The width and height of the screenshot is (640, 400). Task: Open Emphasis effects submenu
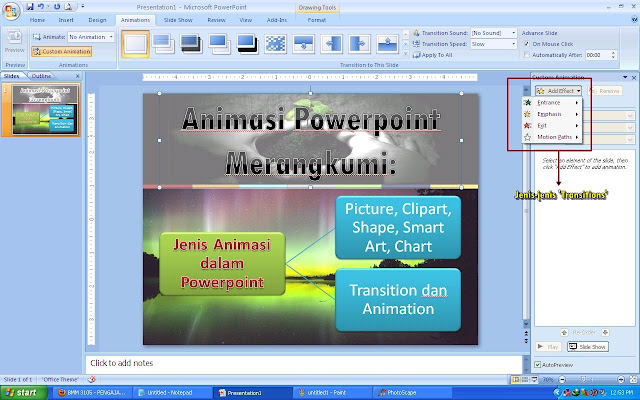coord(551,114)
